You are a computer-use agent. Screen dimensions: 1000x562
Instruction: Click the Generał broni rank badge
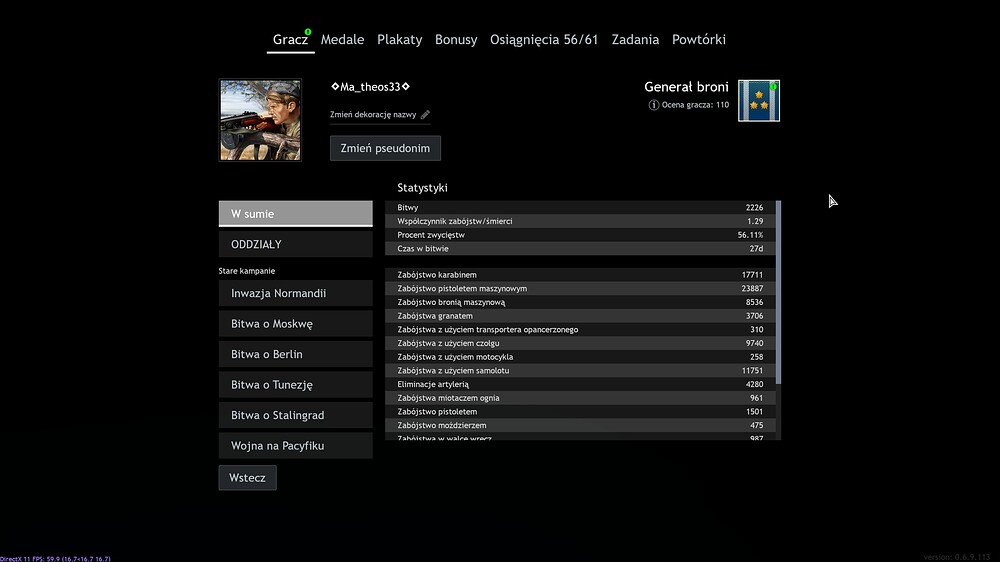click(x=759, y=101)
